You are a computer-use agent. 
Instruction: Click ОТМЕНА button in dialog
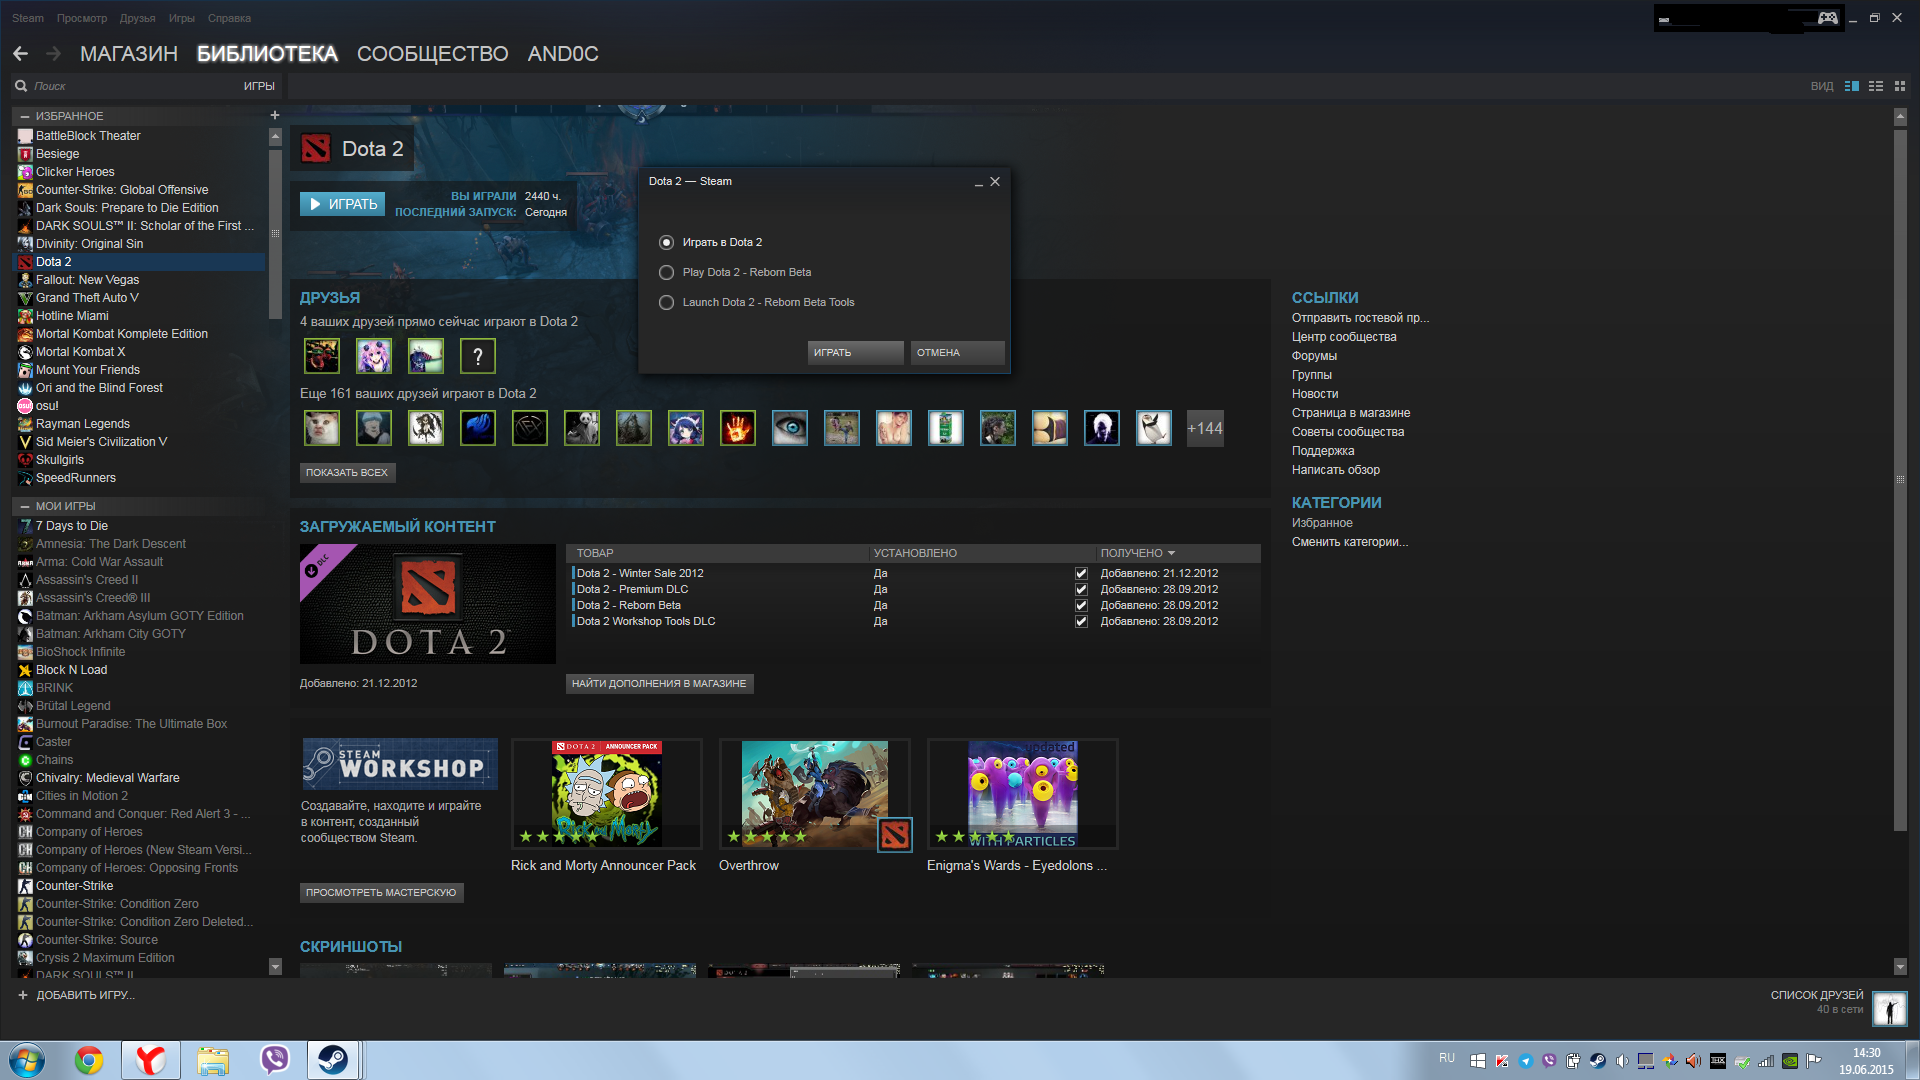pyautogui.click(x=957, y=353)
